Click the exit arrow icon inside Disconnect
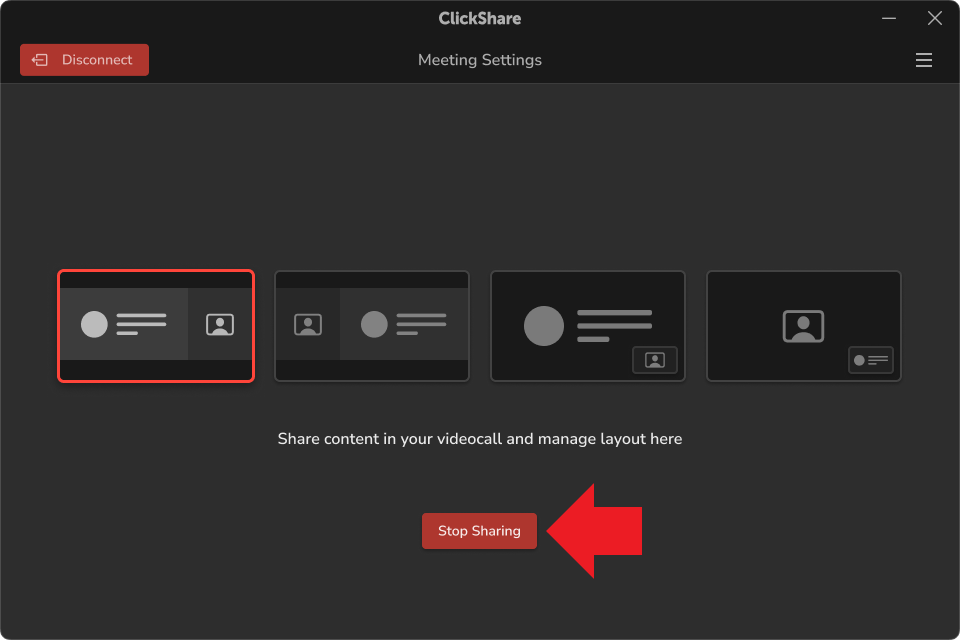This screenshot has width=960, height=640. click(40, 60)
